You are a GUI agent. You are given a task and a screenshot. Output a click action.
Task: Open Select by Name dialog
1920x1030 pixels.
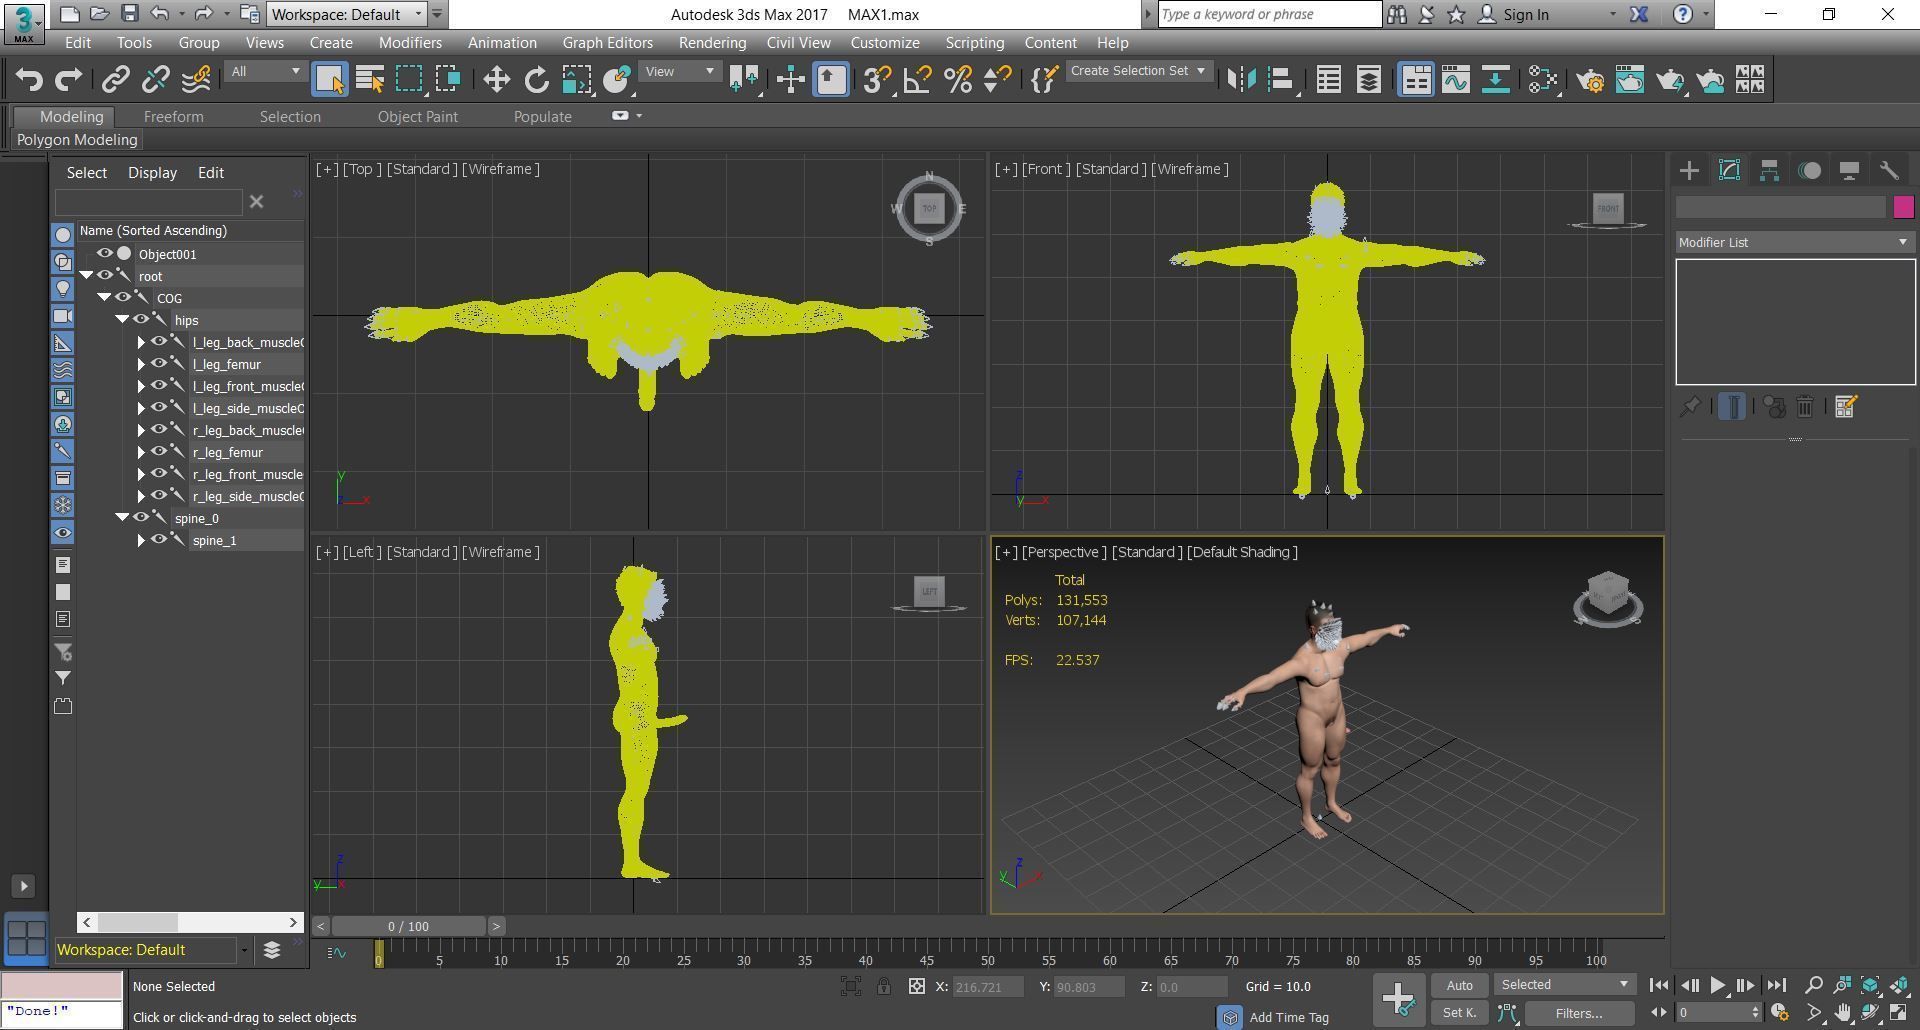(x=370, y=79)
